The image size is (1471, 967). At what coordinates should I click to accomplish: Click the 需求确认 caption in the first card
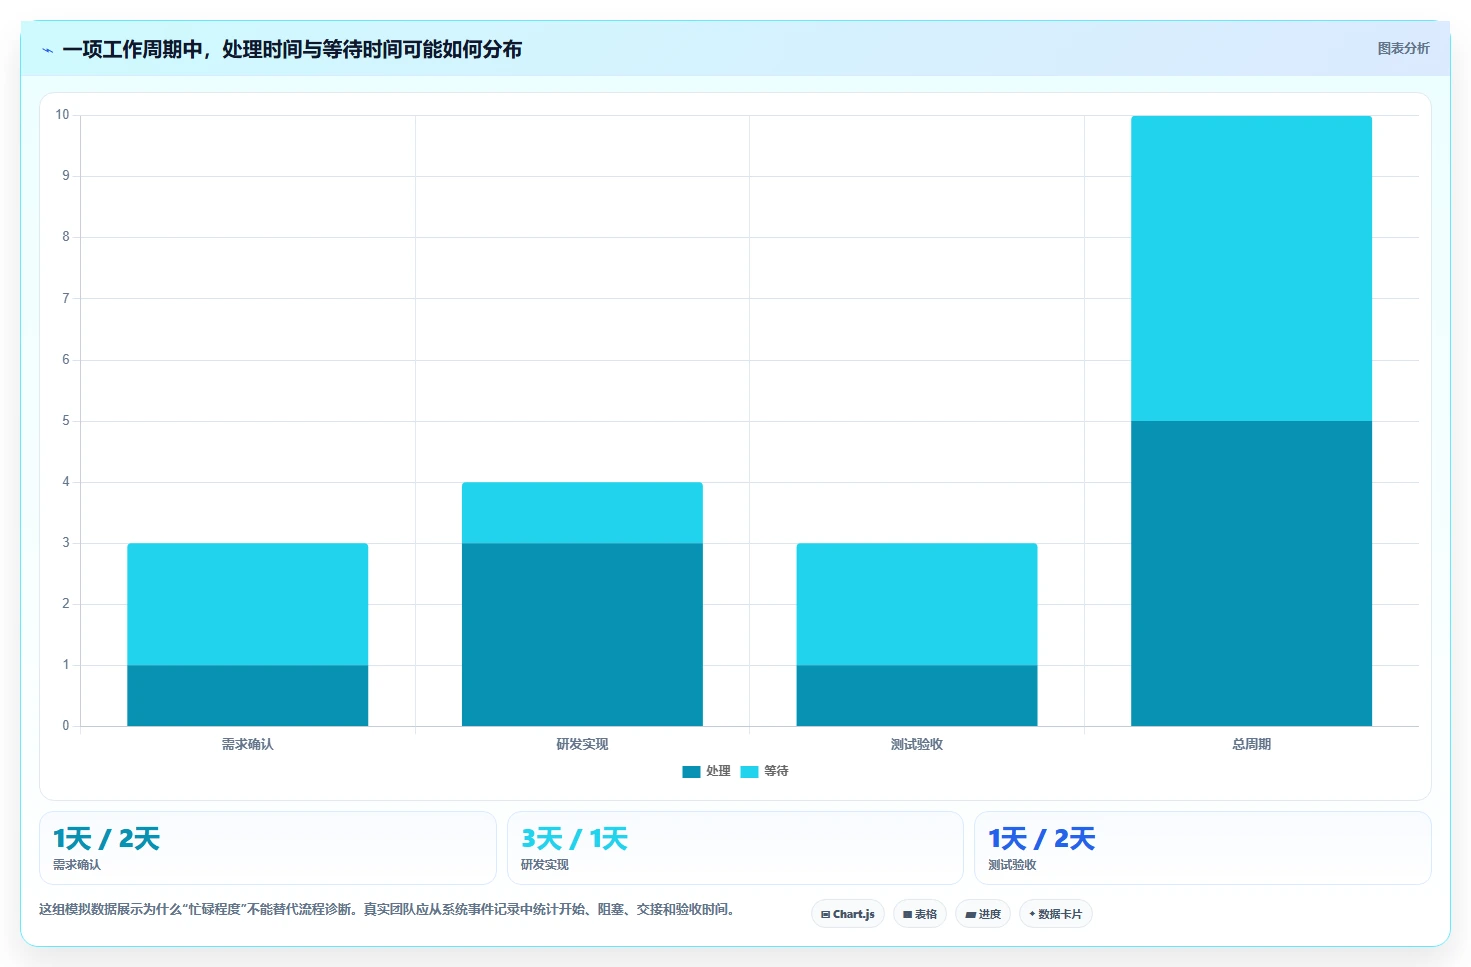tap(77, 865)
